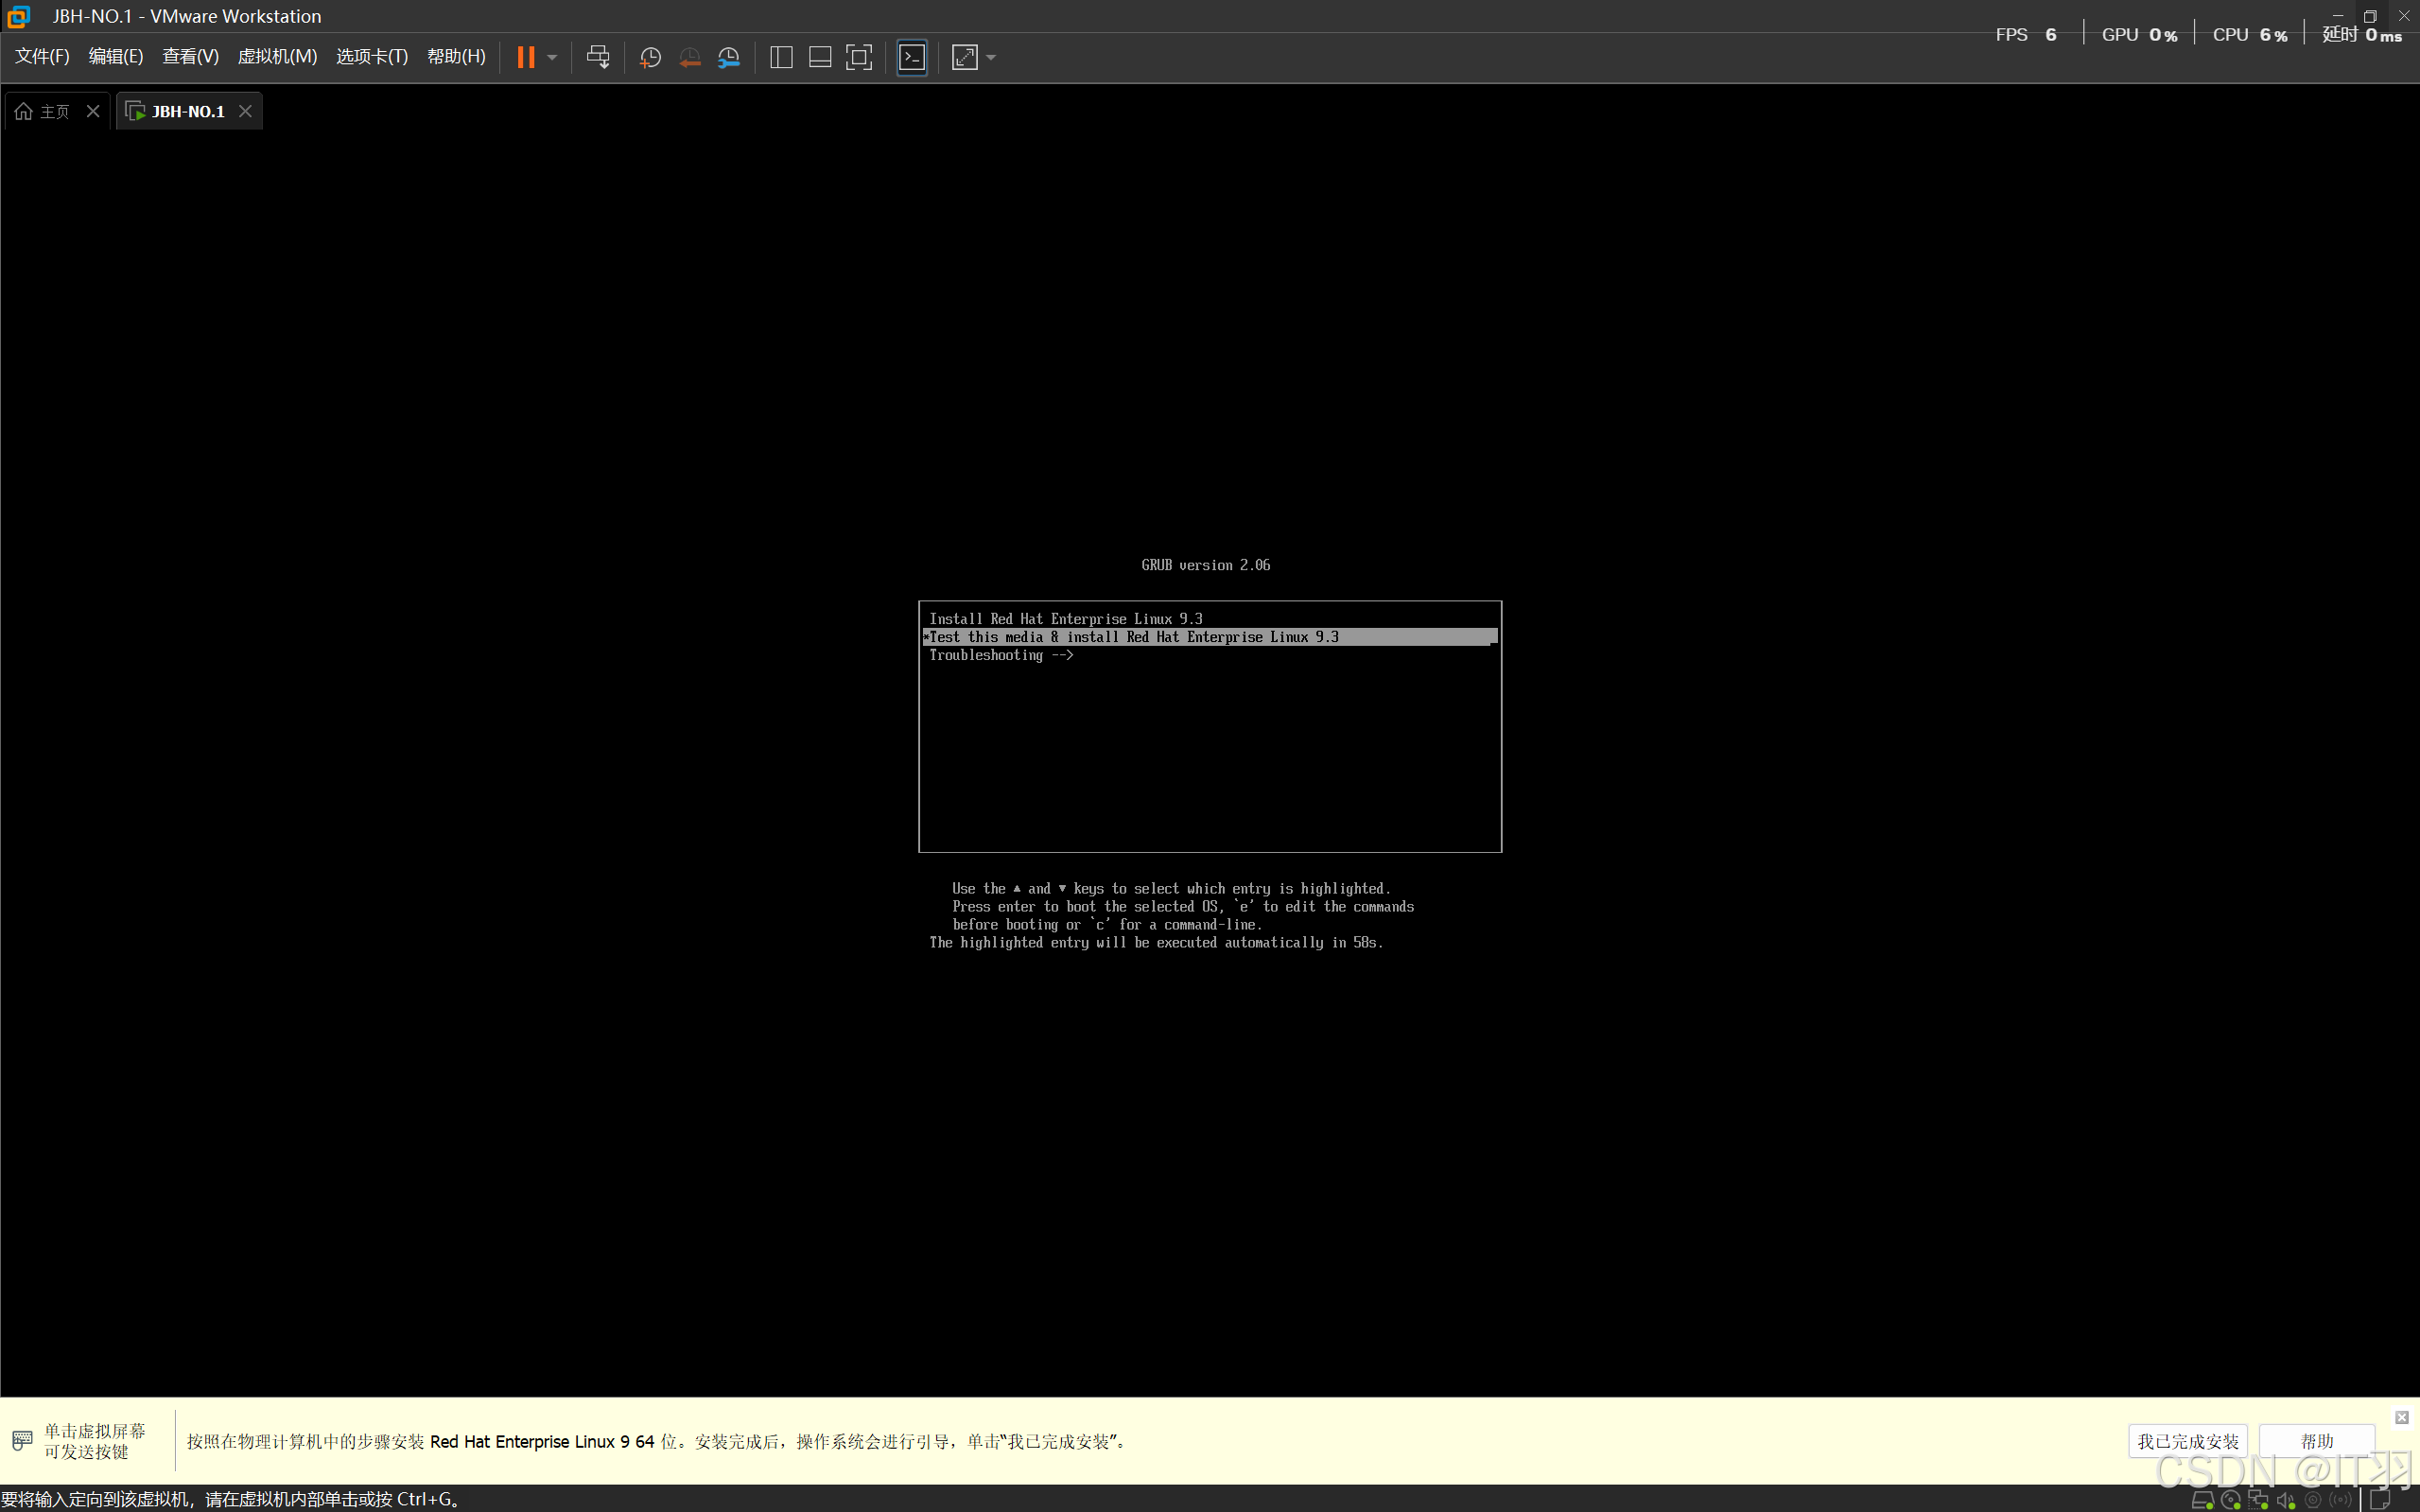Screen dimensions: 2420x1512
Task: Open the power options dropdown arrow
Action: point(552,57)
